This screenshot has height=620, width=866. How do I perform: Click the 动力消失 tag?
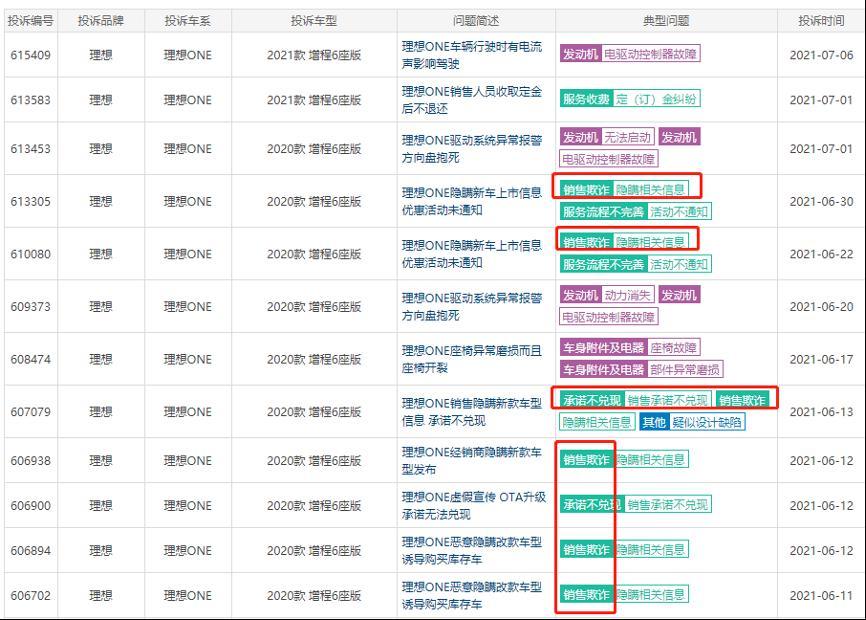[627, 295]
